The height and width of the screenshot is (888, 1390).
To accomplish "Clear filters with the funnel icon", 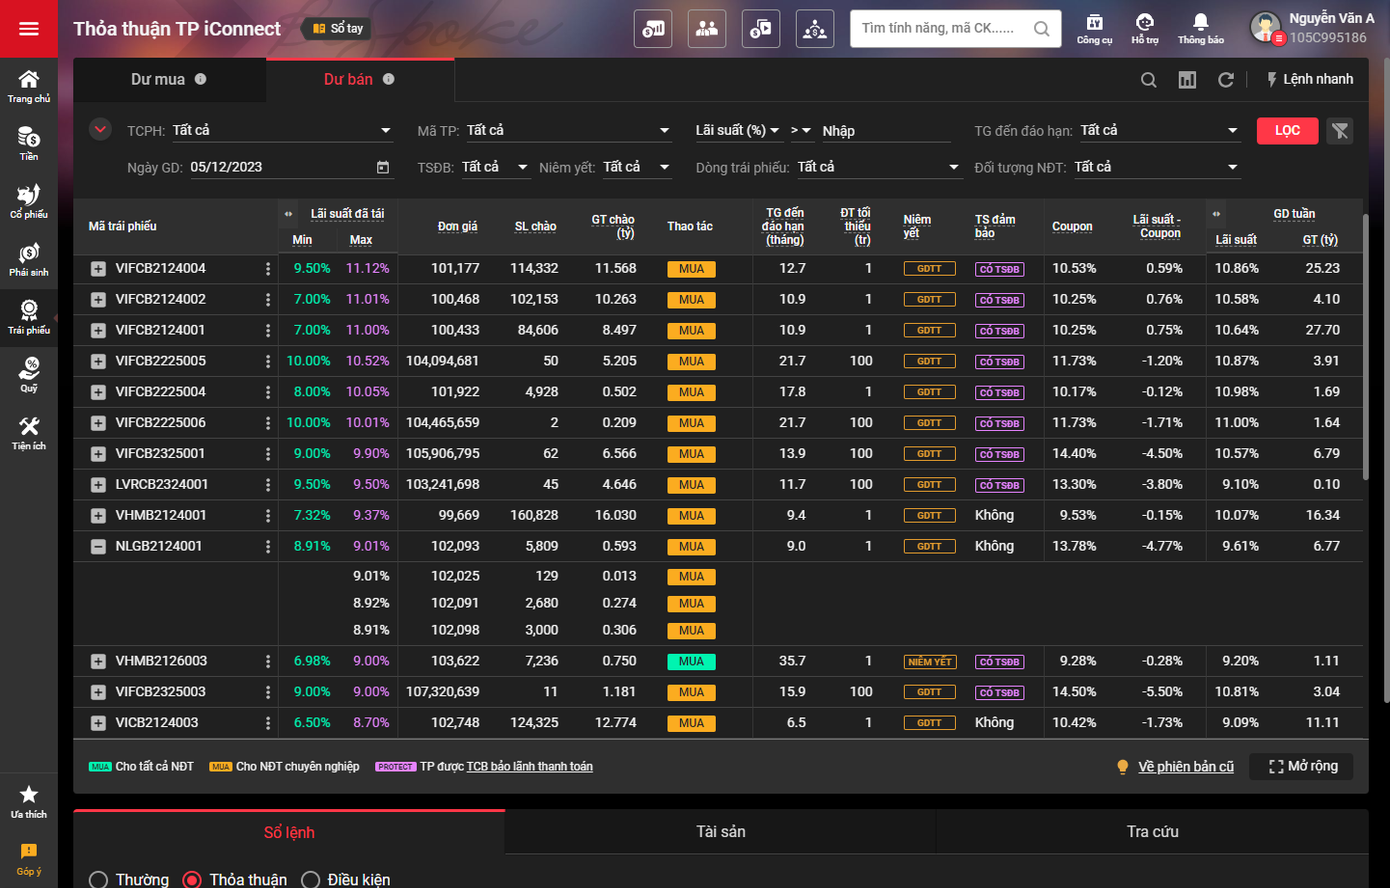I will pos(1340,131).
